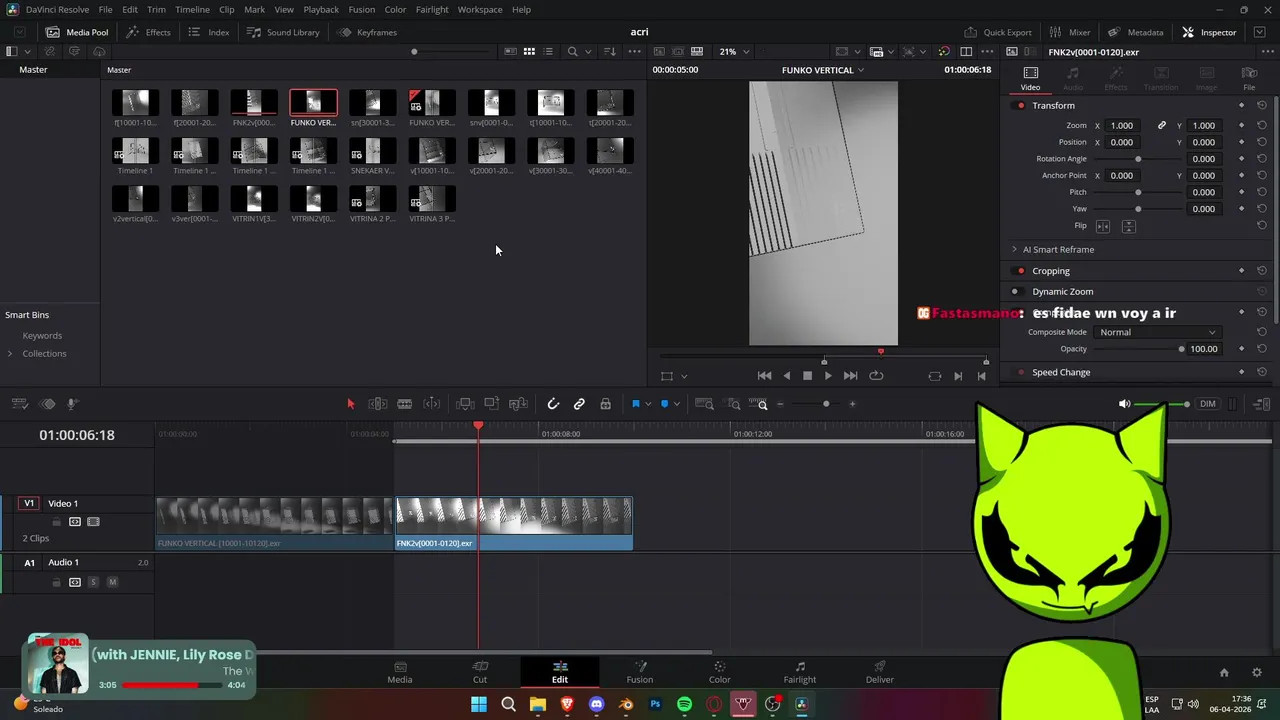Click the Zoom X value field
This screenshot has width=1280, height=720.
[1121, 126]
